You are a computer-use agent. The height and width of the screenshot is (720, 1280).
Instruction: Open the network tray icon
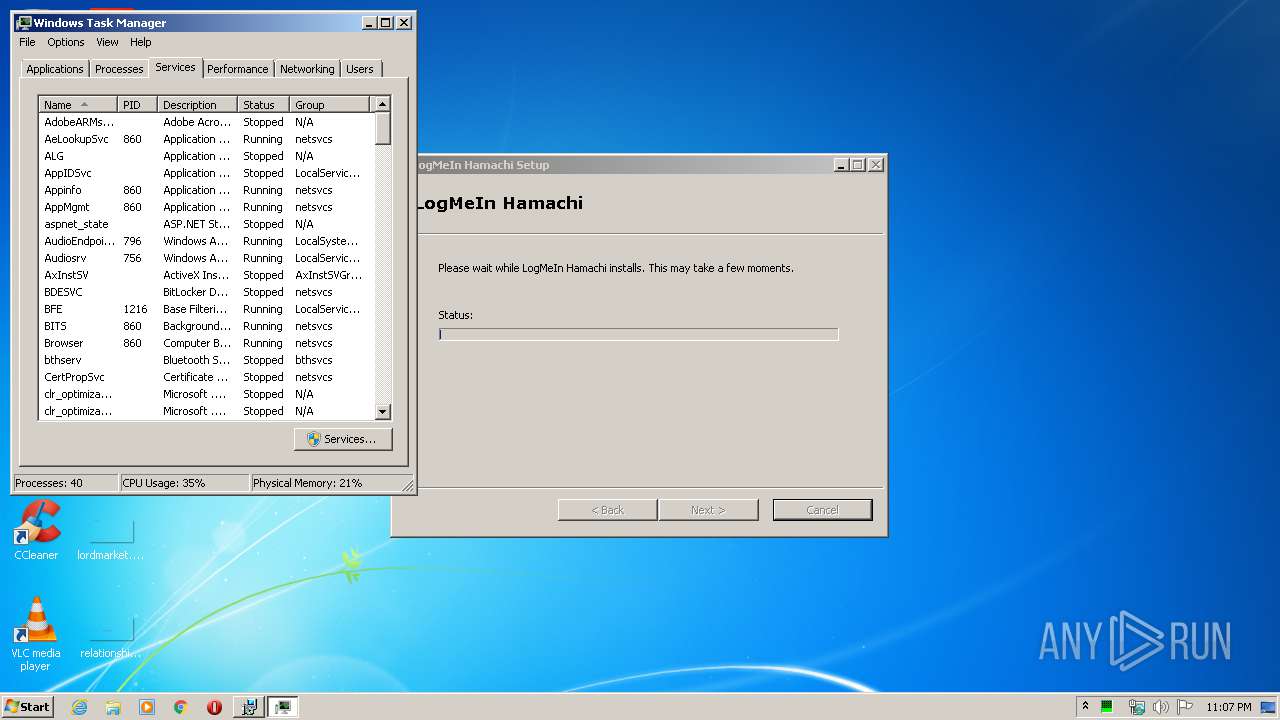pyautogui.click(x=1136, y=707)
